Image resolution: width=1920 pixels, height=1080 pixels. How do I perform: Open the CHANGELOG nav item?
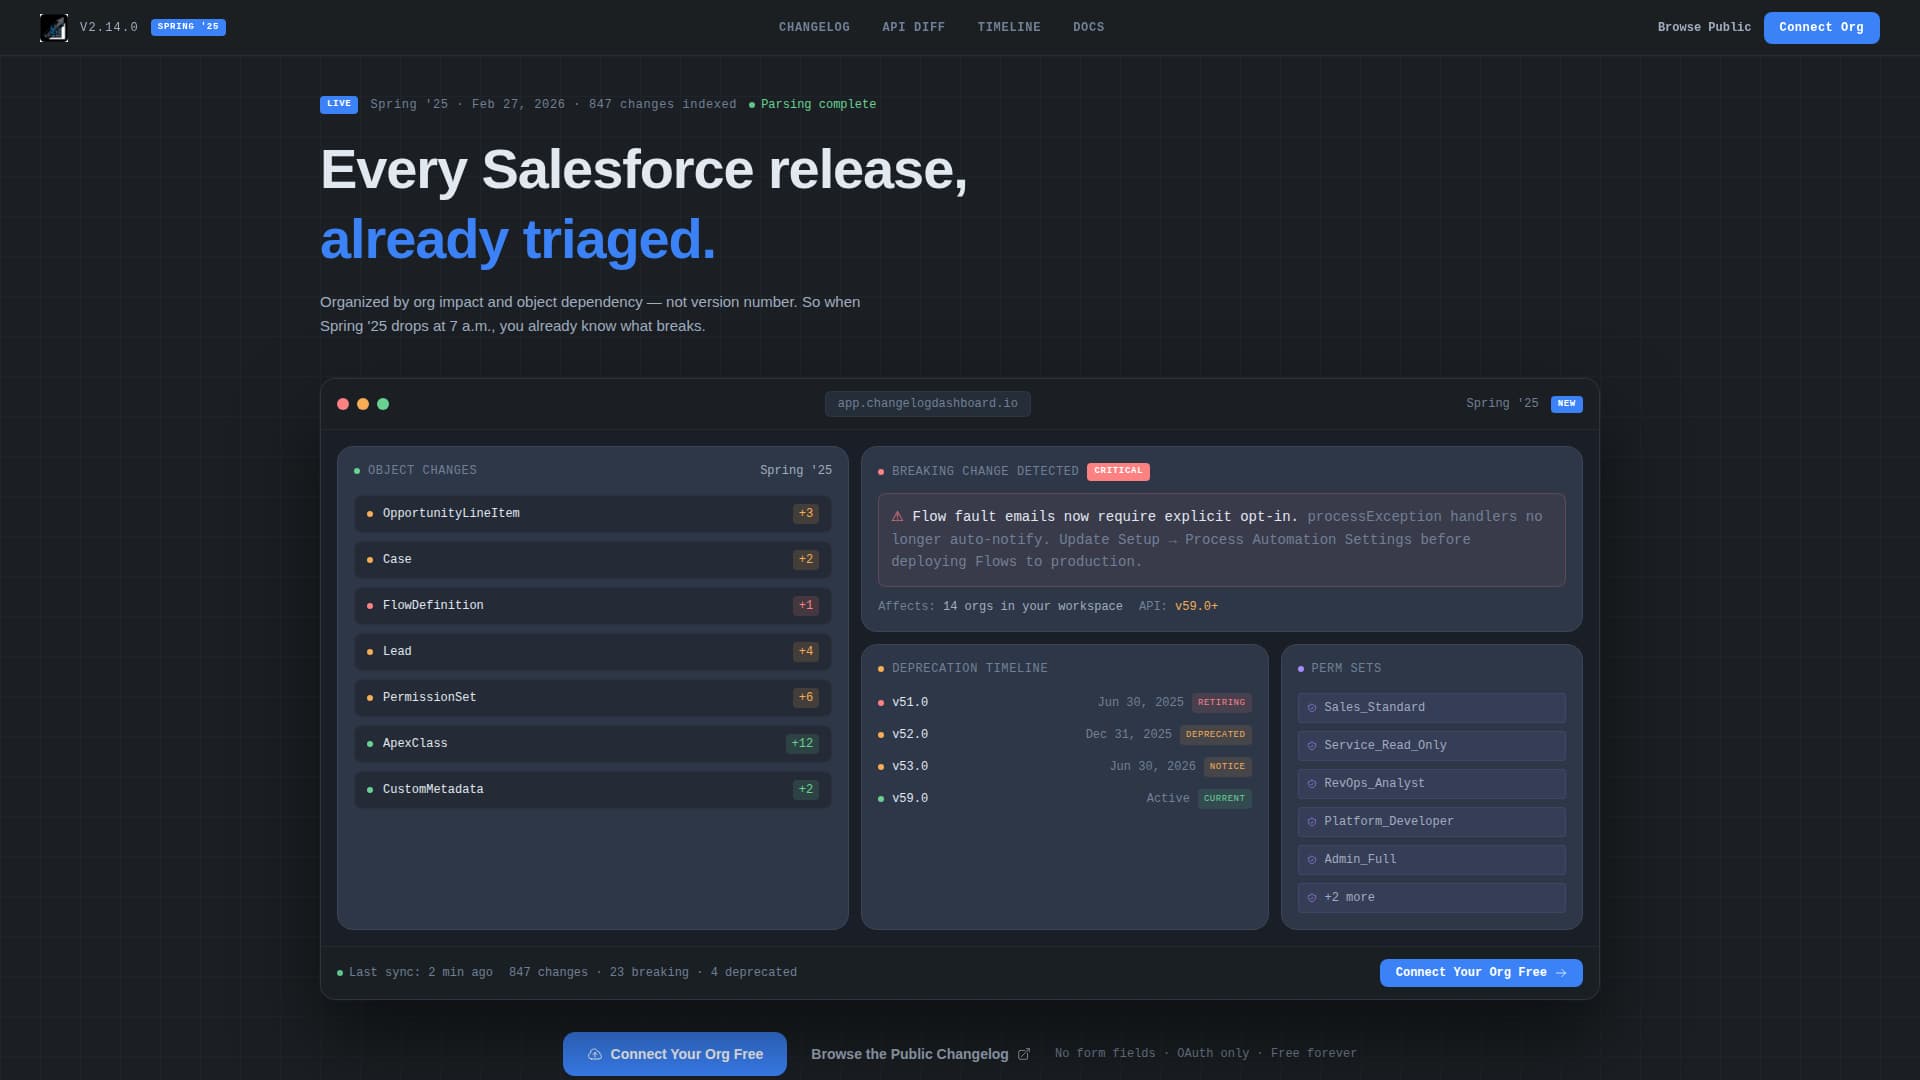click(x=814, y=27)
